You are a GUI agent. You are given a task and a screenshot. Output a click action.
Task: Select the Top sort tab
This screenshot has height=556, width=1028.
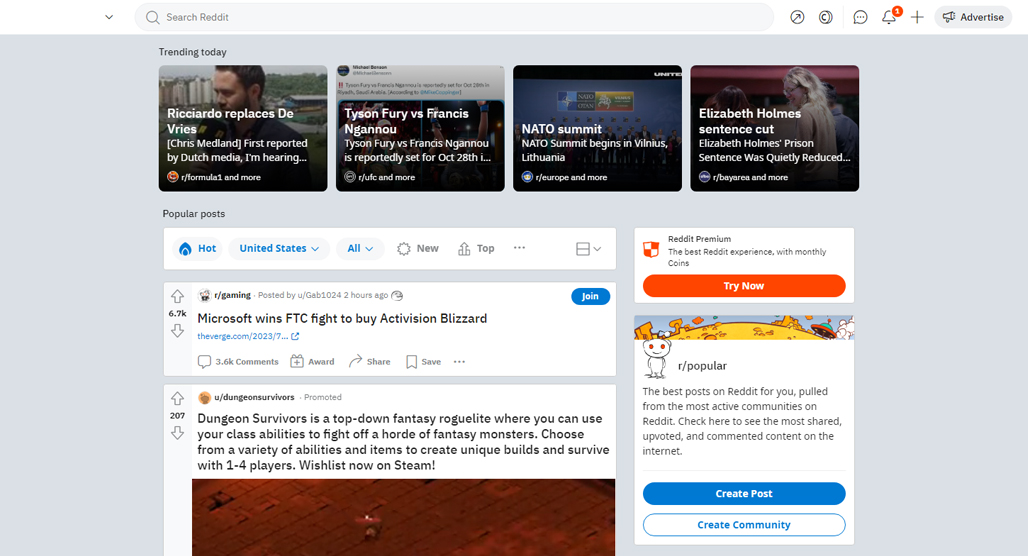[476, 248]
